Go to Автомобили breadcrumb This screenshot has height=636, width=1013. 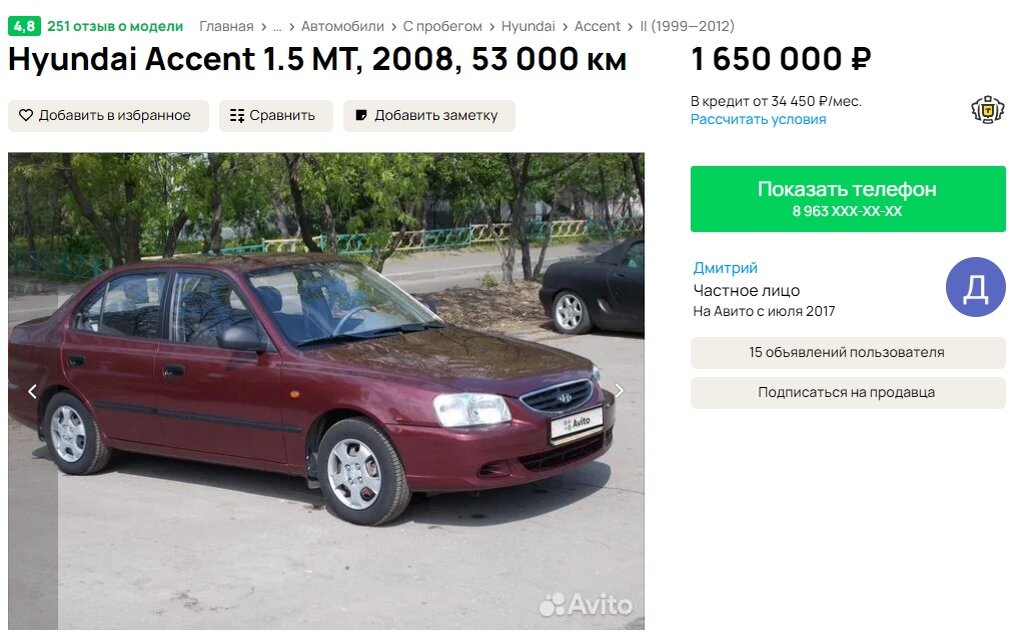[x=342, y=26]
